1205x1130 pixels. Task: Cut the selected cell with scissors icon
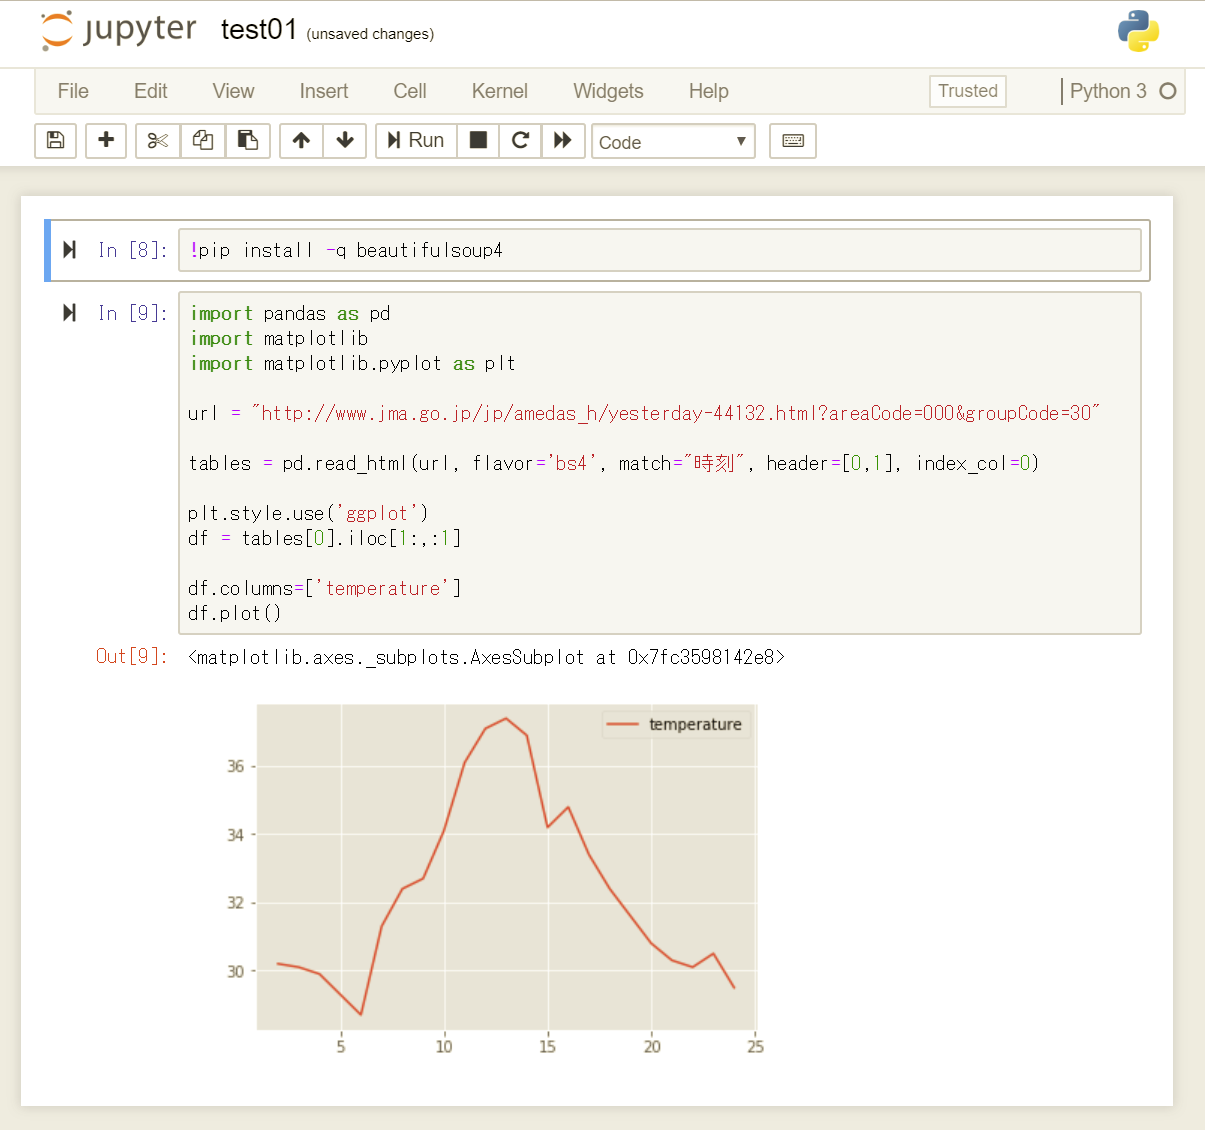click(156, 141)
